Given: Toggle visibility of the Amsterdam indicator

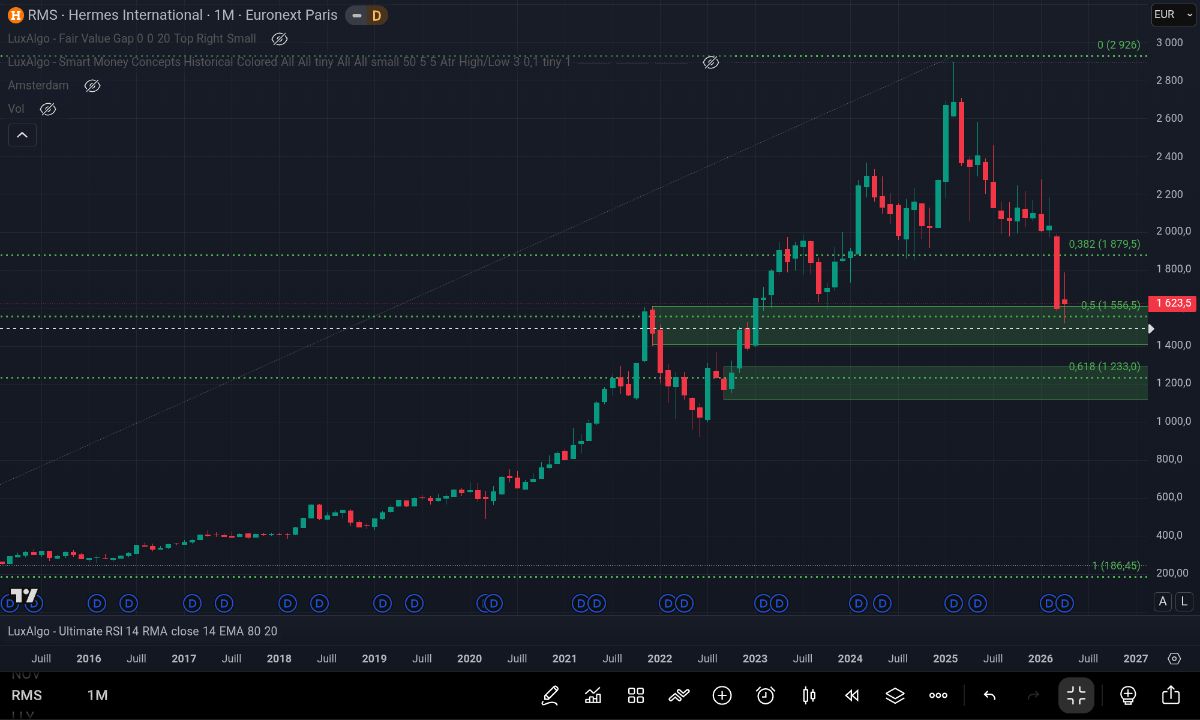Looking at the screenshot, I should click(92, 85).
